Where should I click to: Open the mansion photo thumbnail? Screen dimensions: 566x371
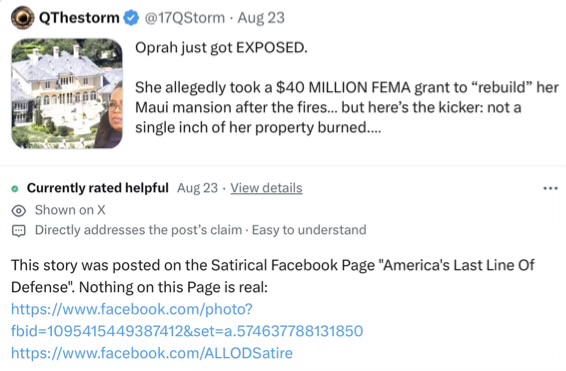(x=67, y=93)
